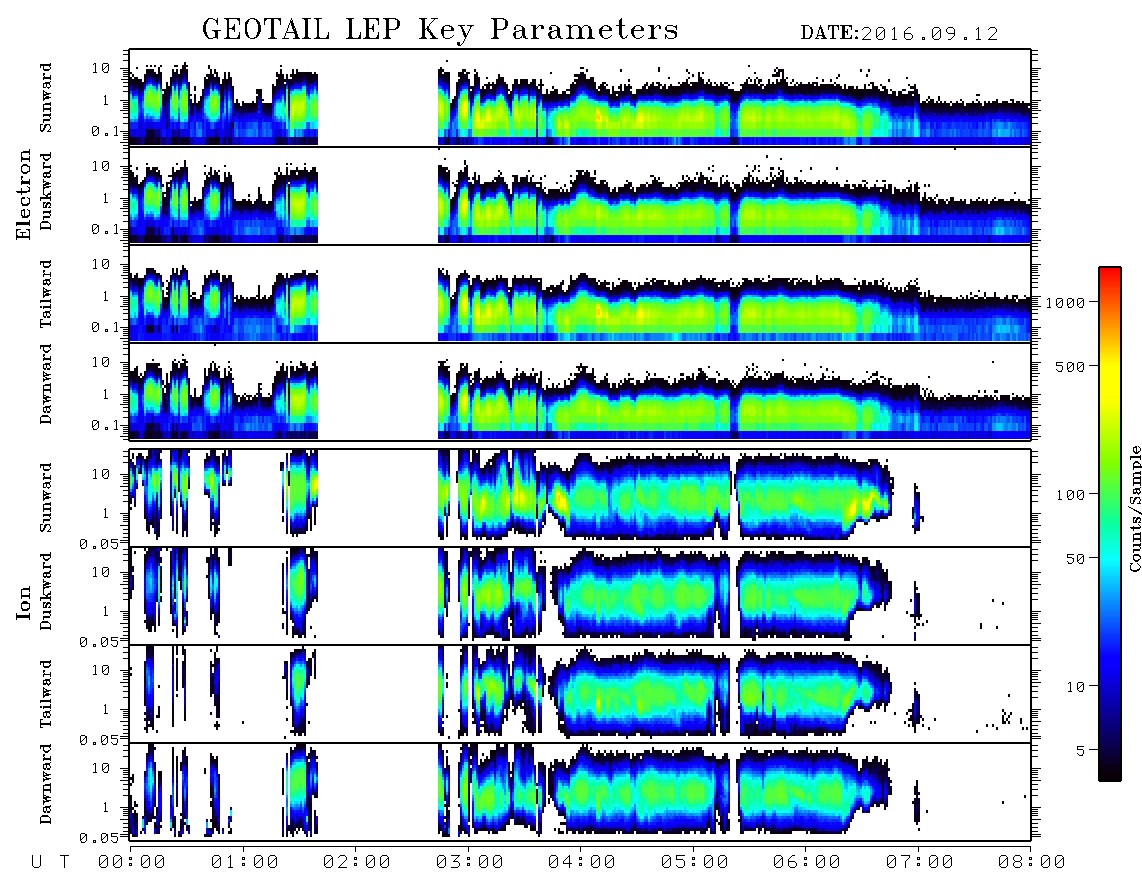Click the 05:00 time tick label
This screenshot has width=1142, height=880.
pos(694,863)
